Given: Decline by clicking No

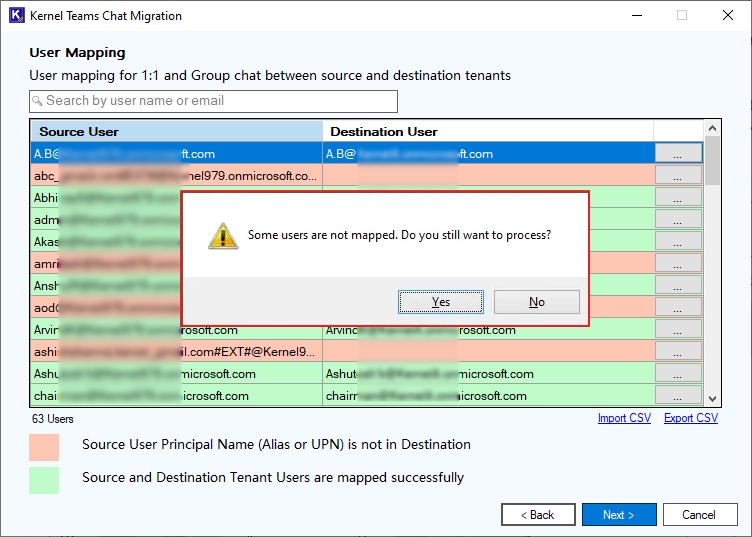Looking at the screenshot, I should click(537, 302).
